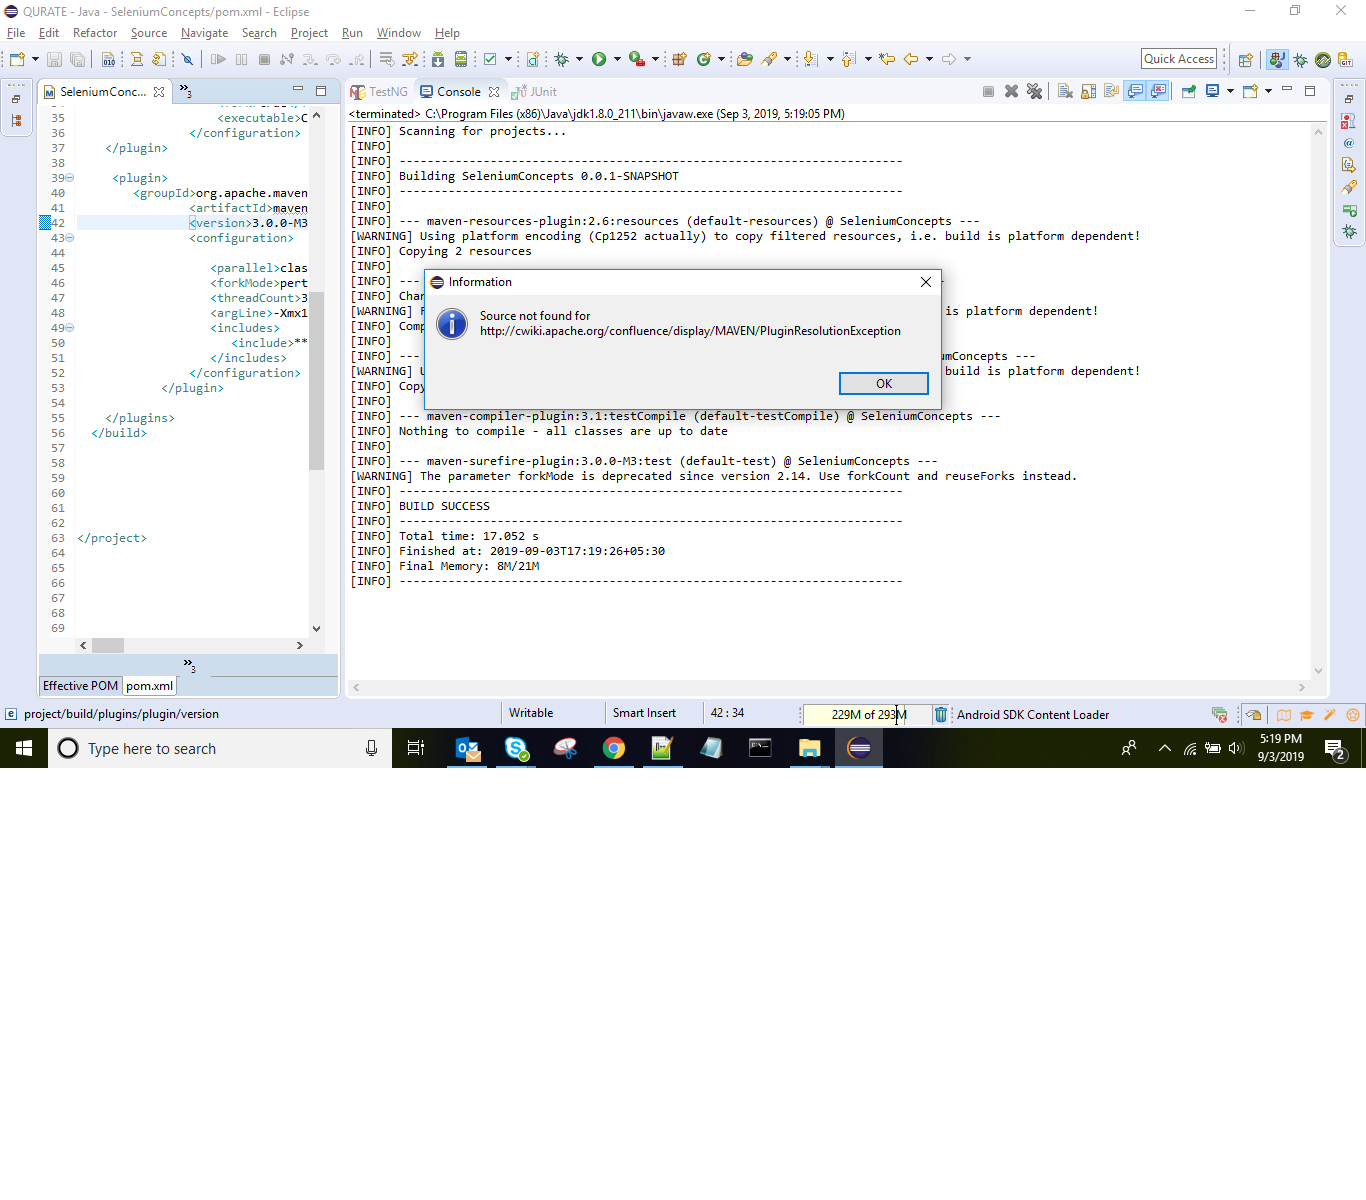
Task: Click the Open Perspective icon
Action: tap(1245, 60)
